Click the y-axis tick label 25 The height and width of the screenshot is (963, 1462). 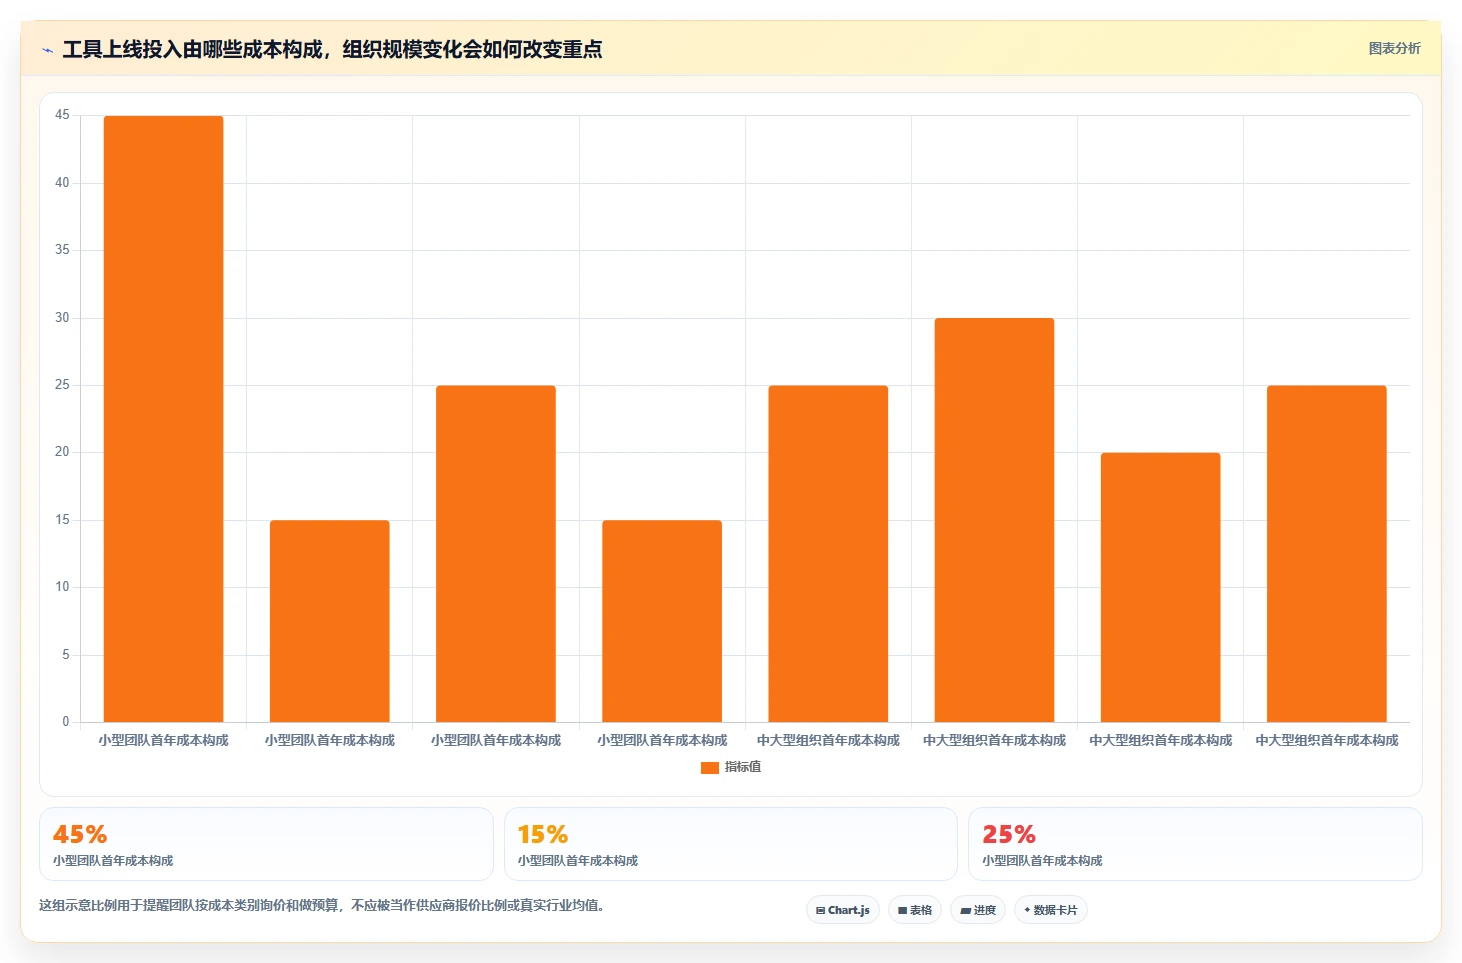pos(62,385)
